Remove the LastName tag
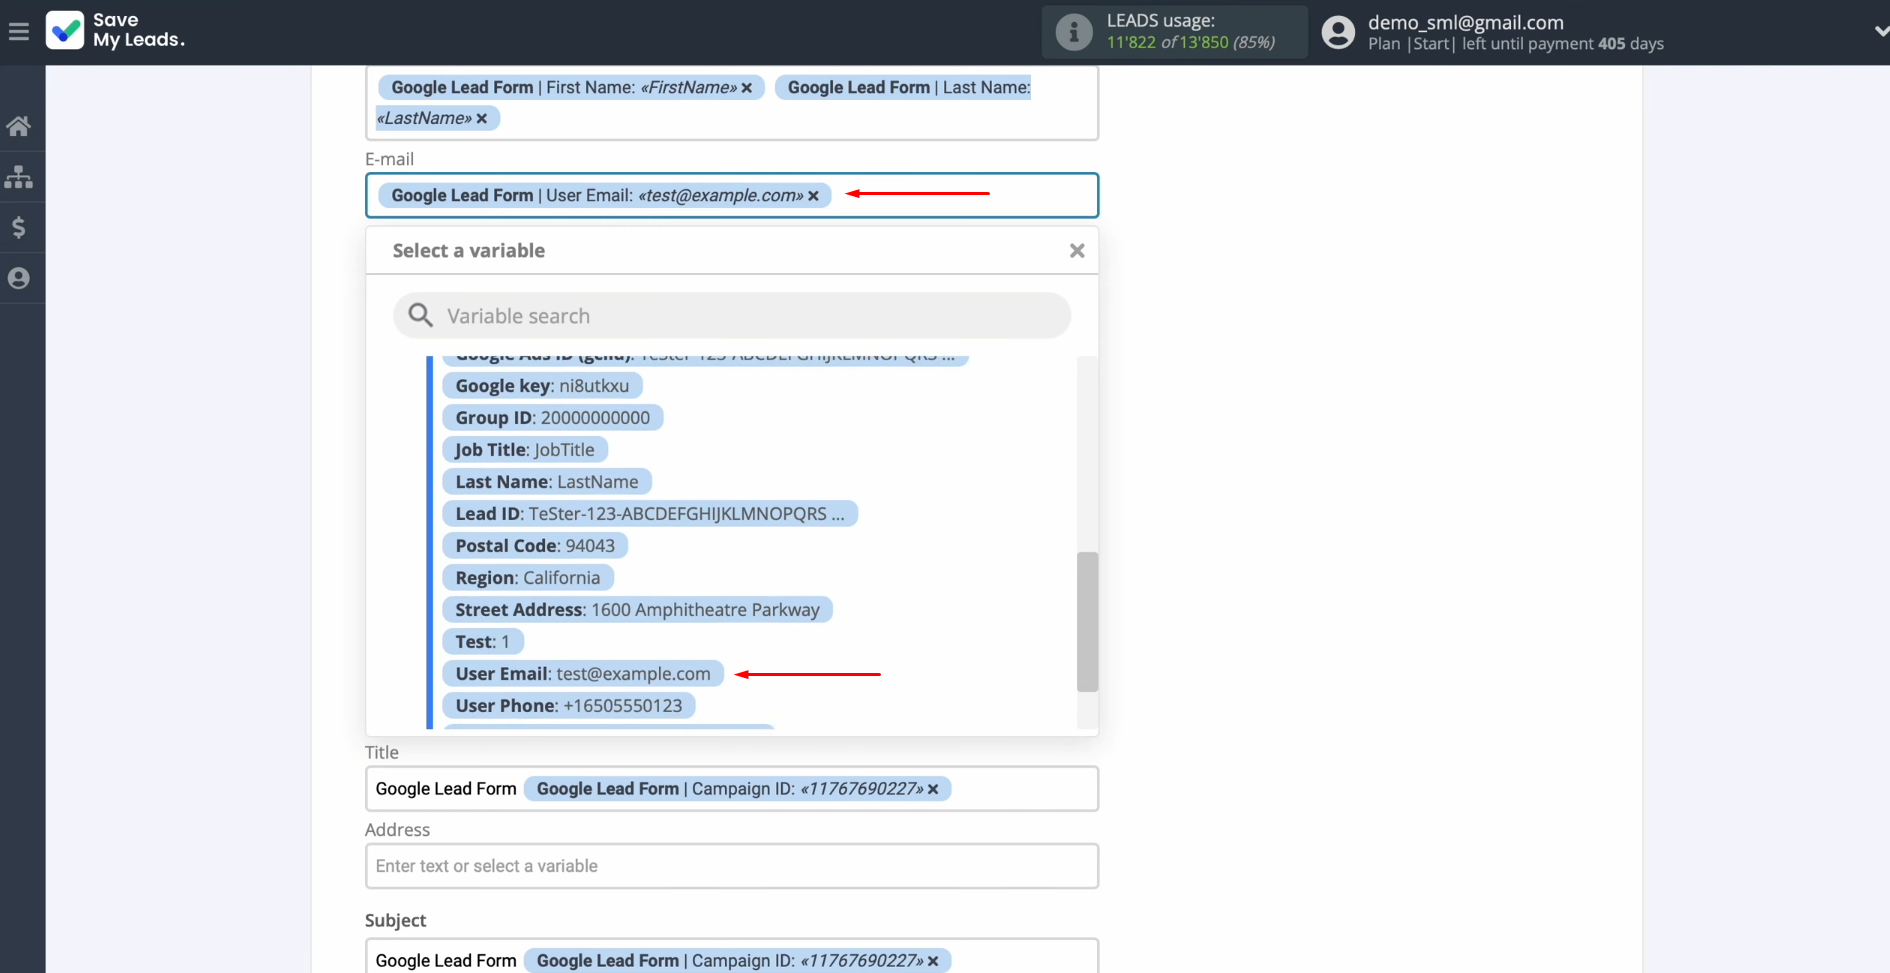1890x973 pixels. (x=482, y=118)
